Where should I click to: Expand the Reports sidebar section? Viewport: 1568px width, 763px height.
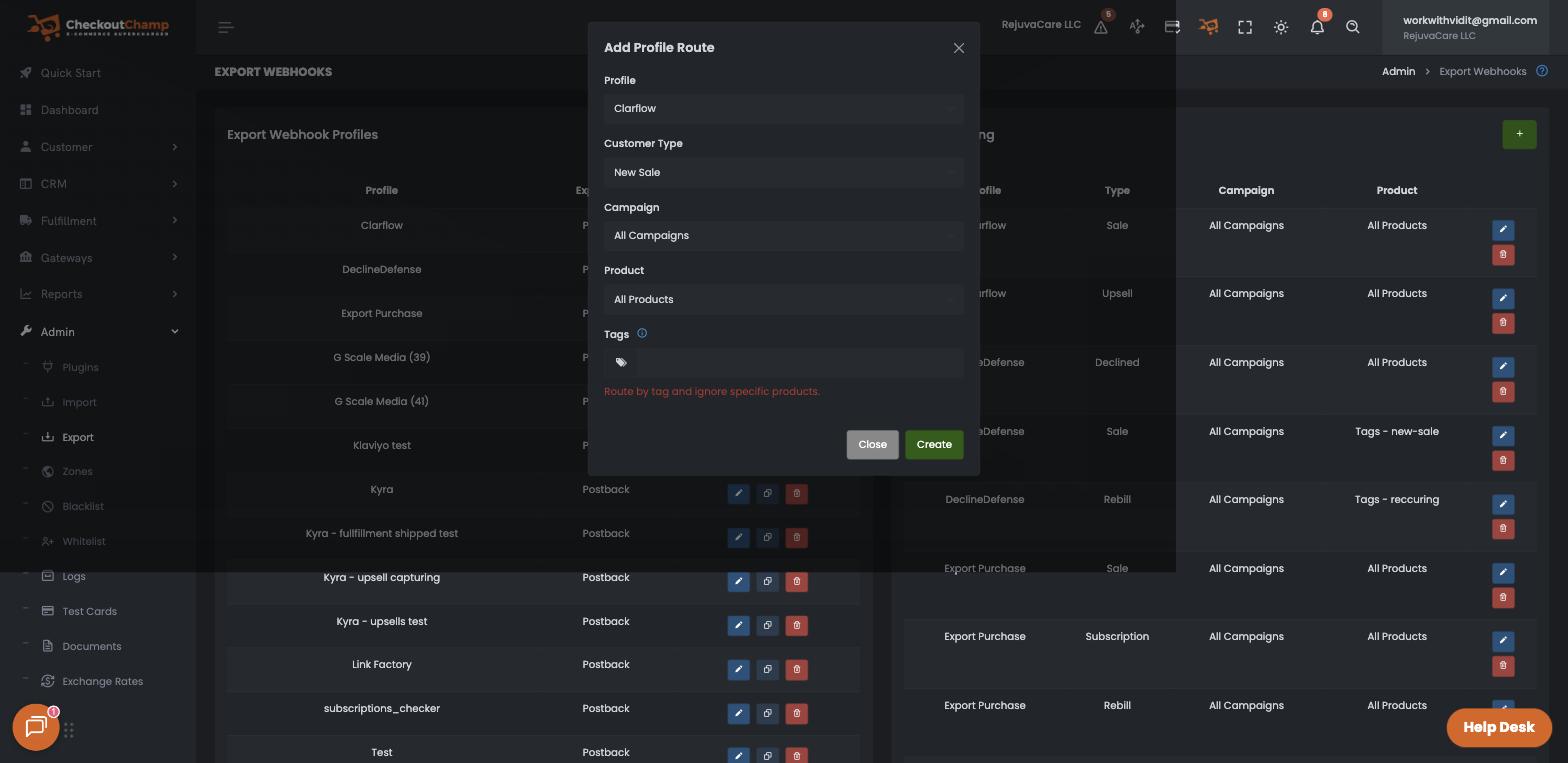click(x=98, y=294)
